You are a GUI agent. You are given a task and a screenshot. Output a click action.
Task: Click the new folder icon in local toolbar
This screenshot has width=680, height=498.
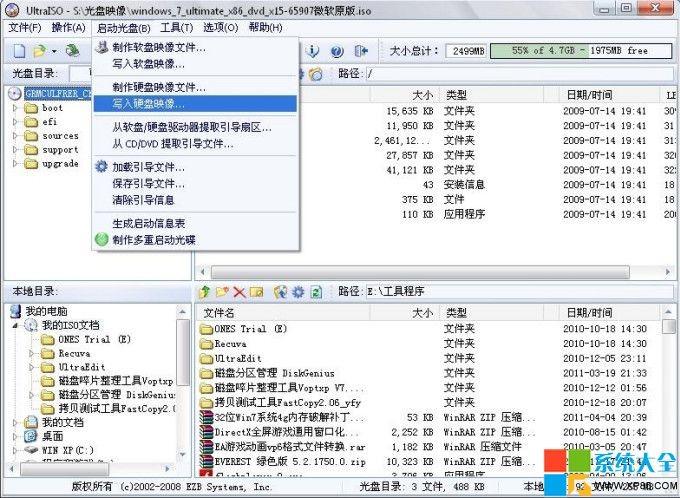pyautogui.click(x=222, y=292)
